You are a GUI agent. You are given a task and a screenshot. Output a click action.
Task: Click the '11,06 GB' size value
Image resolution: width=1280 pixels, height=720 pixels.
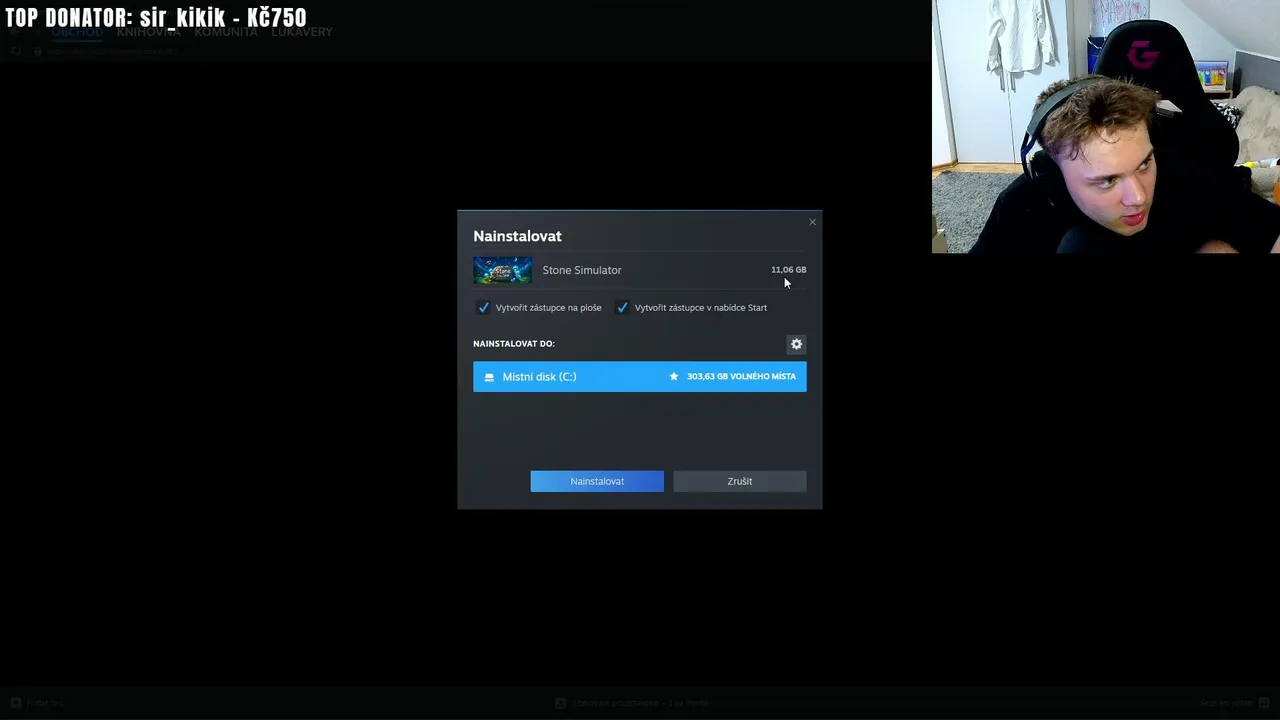(788, 270)
